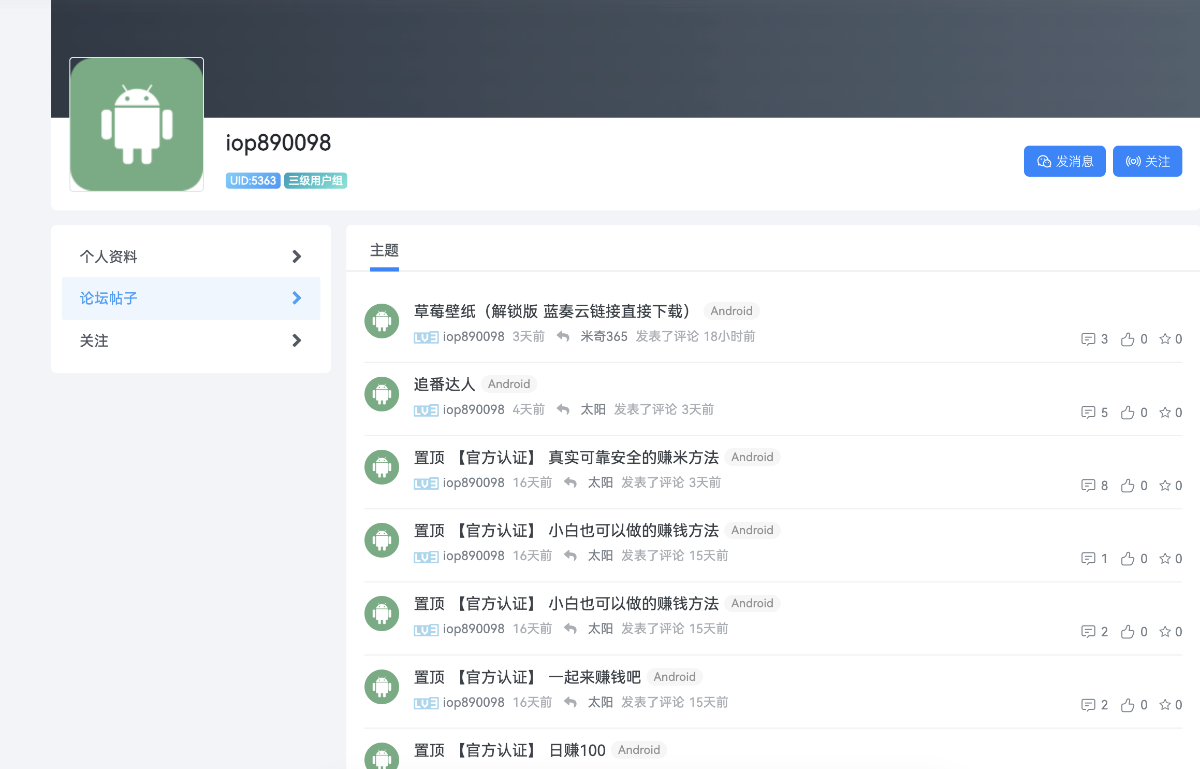1200x769 pixels.
Task: Click comment icon on 追番达人 row
Action: (x=1088, y=412)
